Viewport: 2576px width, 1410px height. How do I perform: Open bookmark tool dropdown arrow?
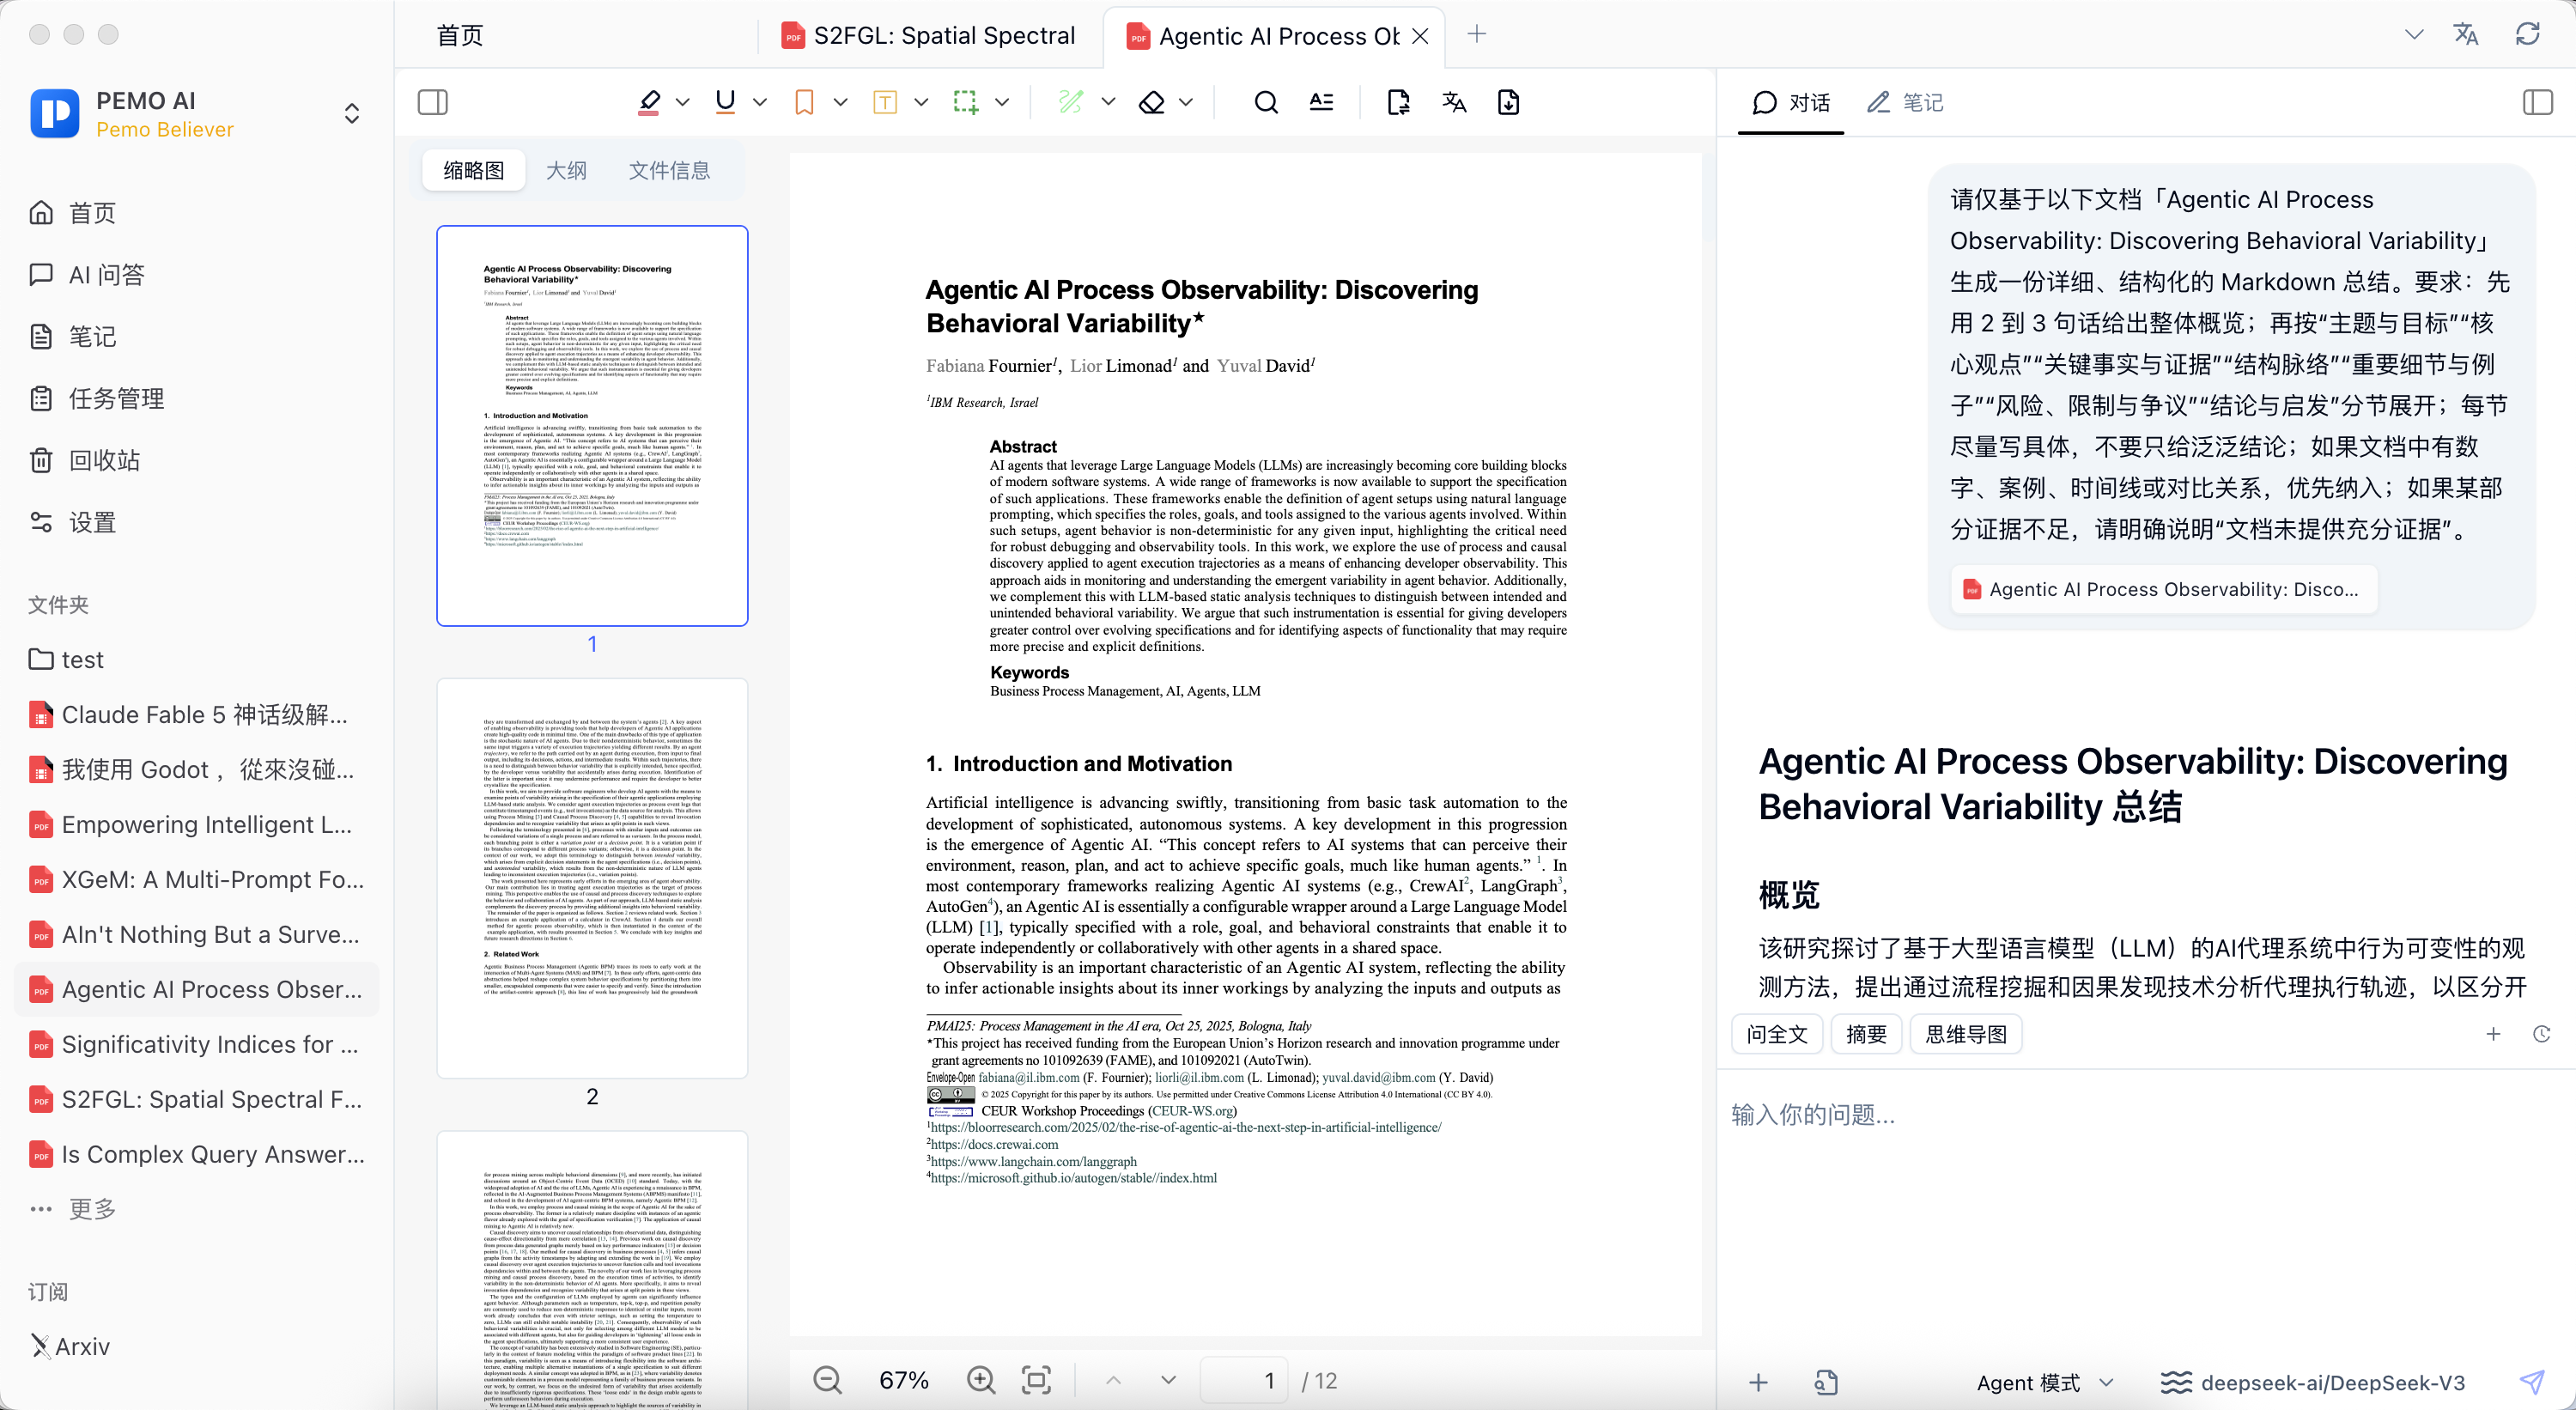click(840, 102)
